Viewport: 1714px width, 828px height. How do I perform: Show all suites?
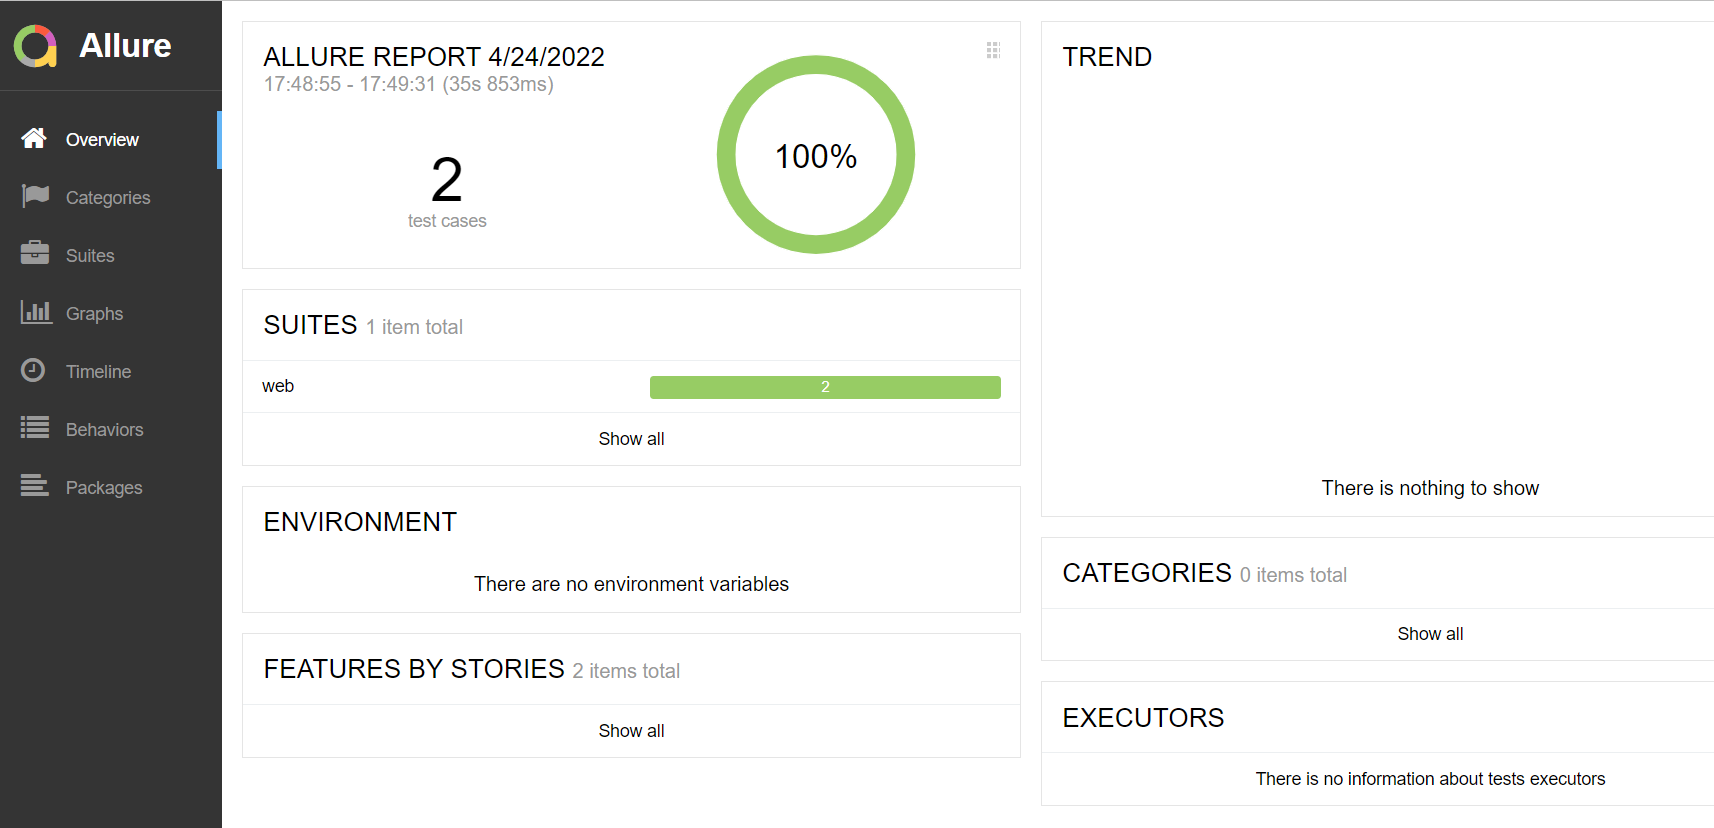point(631,439)
